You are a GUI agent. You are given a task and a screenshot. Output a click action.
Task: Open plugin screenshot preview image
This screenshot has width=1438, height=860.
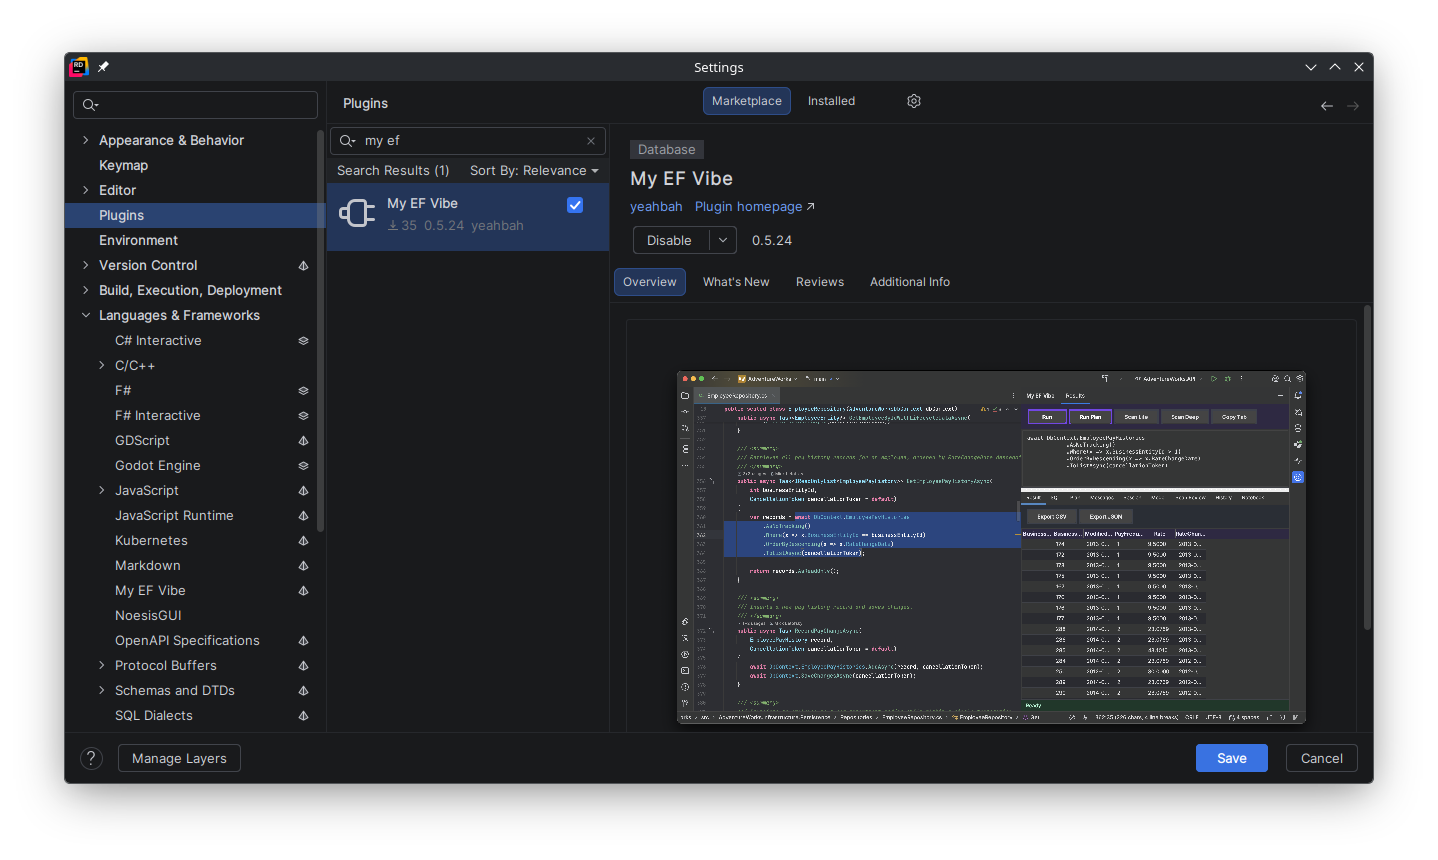991,547
